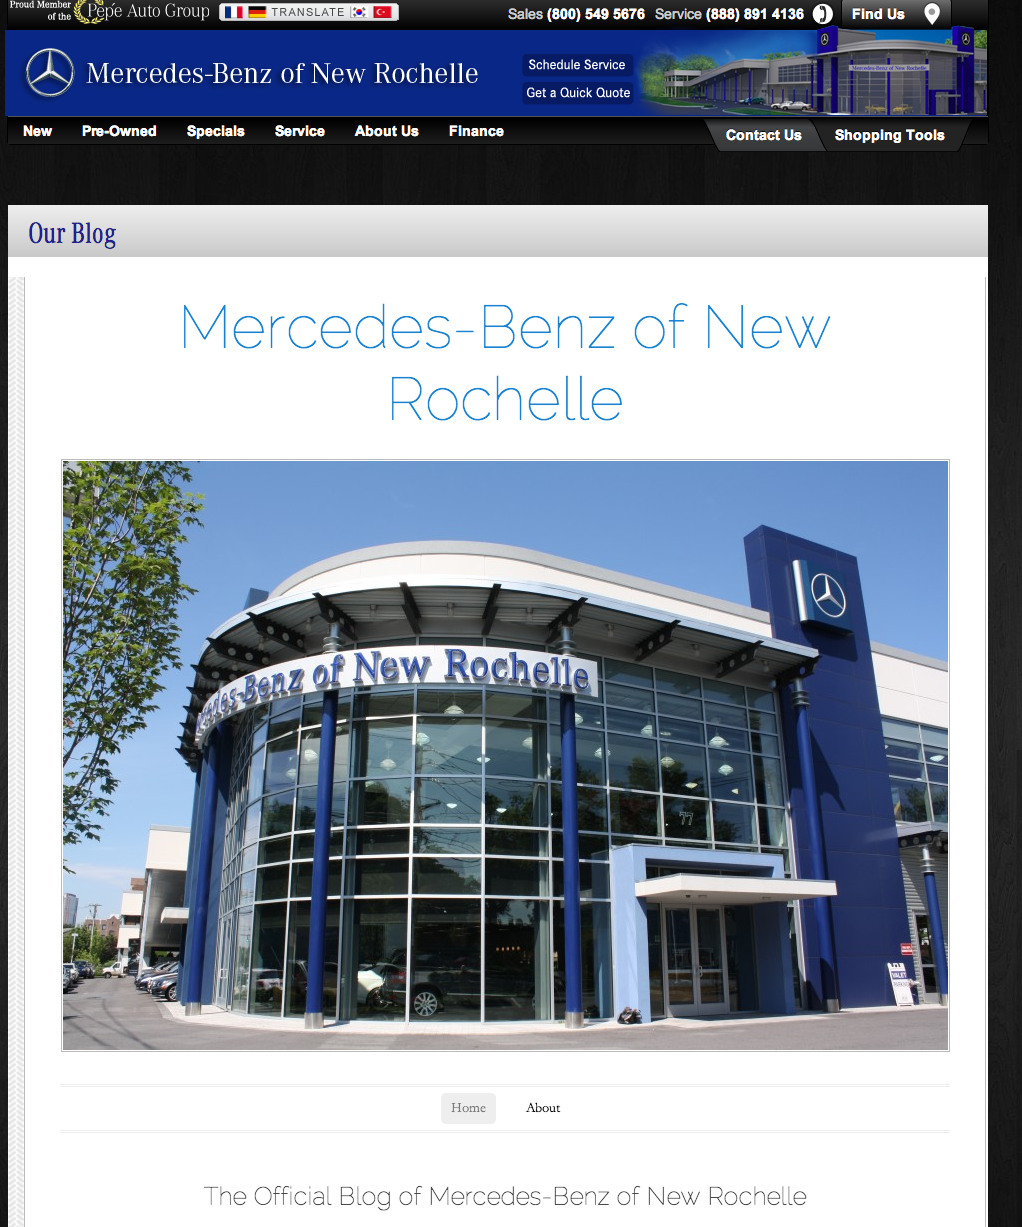Select the Home blog navigation item
The height and width of the screenshot is (1227, 1022).
click(468, 1108)
